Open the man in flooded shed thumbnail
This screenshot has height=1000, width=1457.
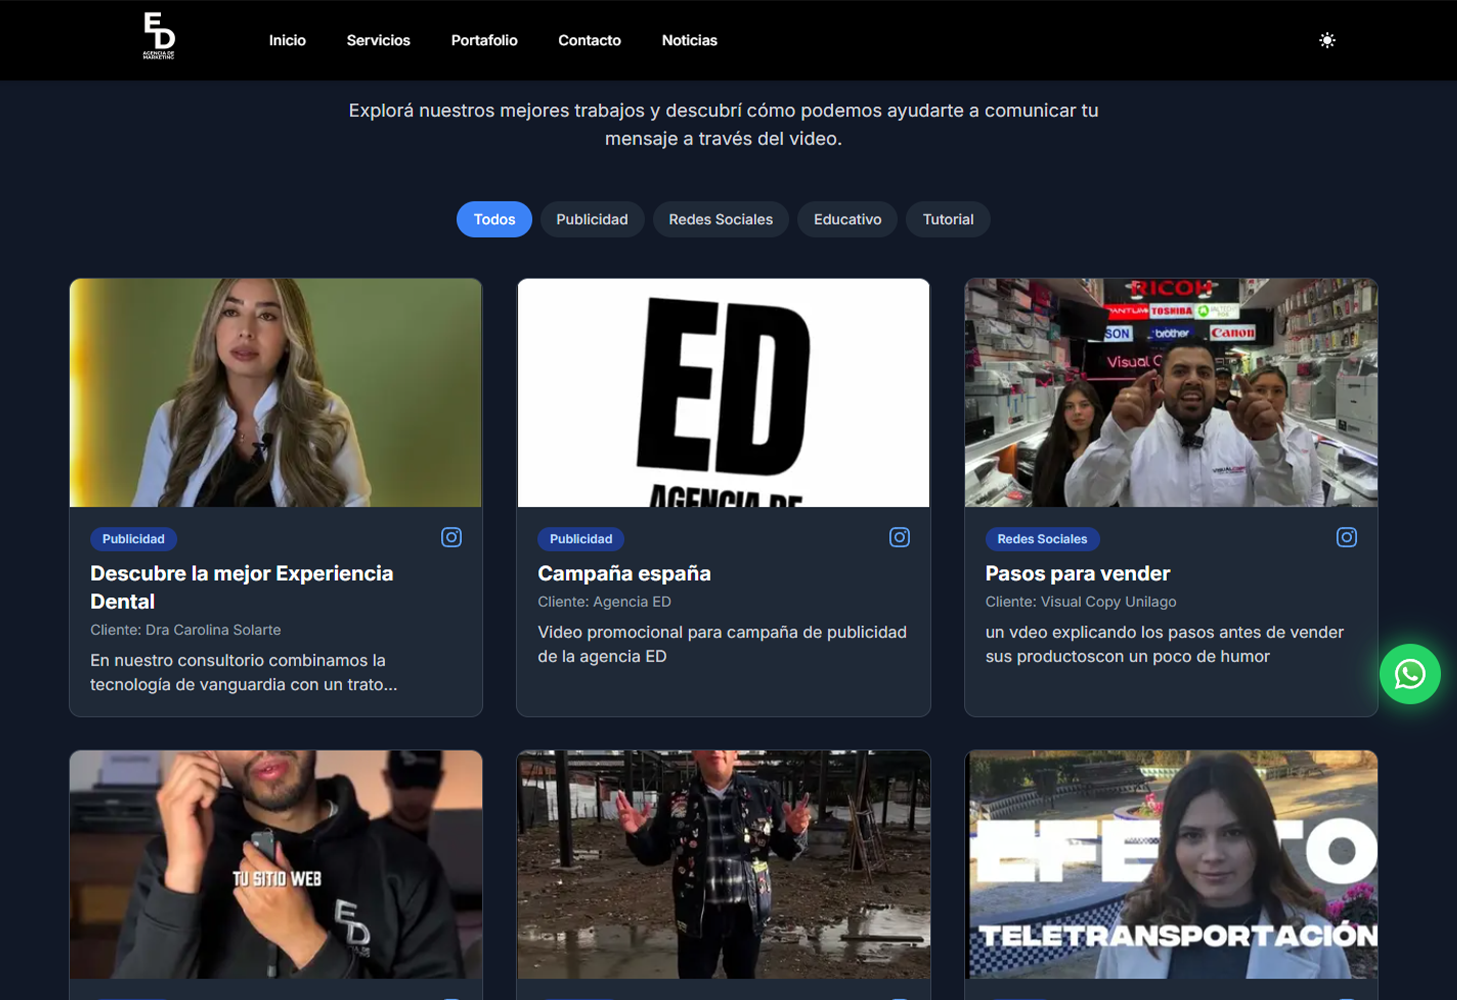723,865
